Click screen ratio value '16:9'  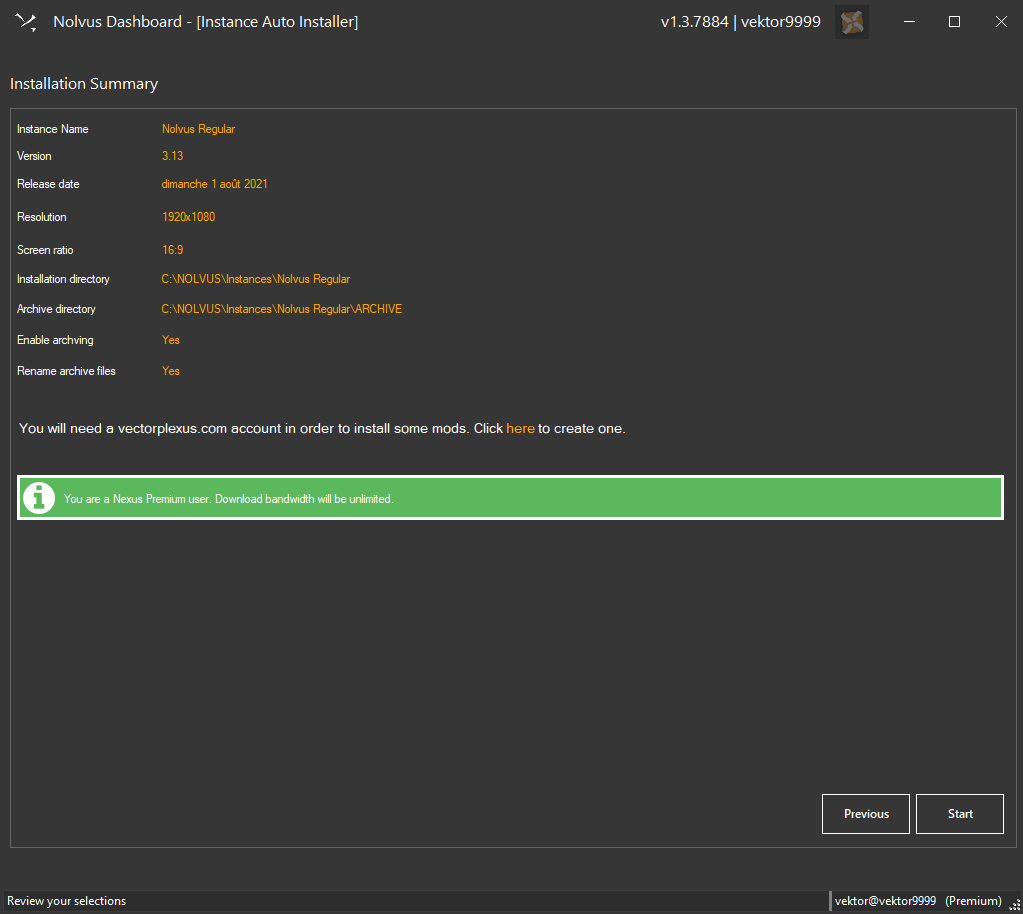(172, 250)
